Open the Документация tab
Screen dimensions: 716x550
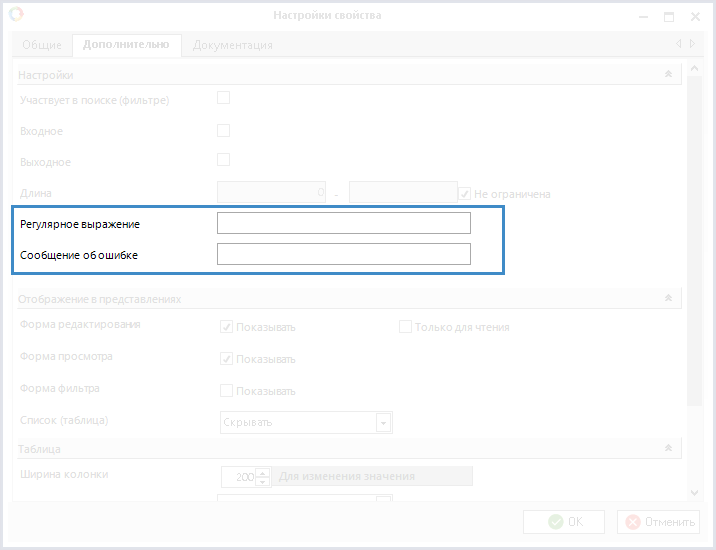[x=232, y=45]
